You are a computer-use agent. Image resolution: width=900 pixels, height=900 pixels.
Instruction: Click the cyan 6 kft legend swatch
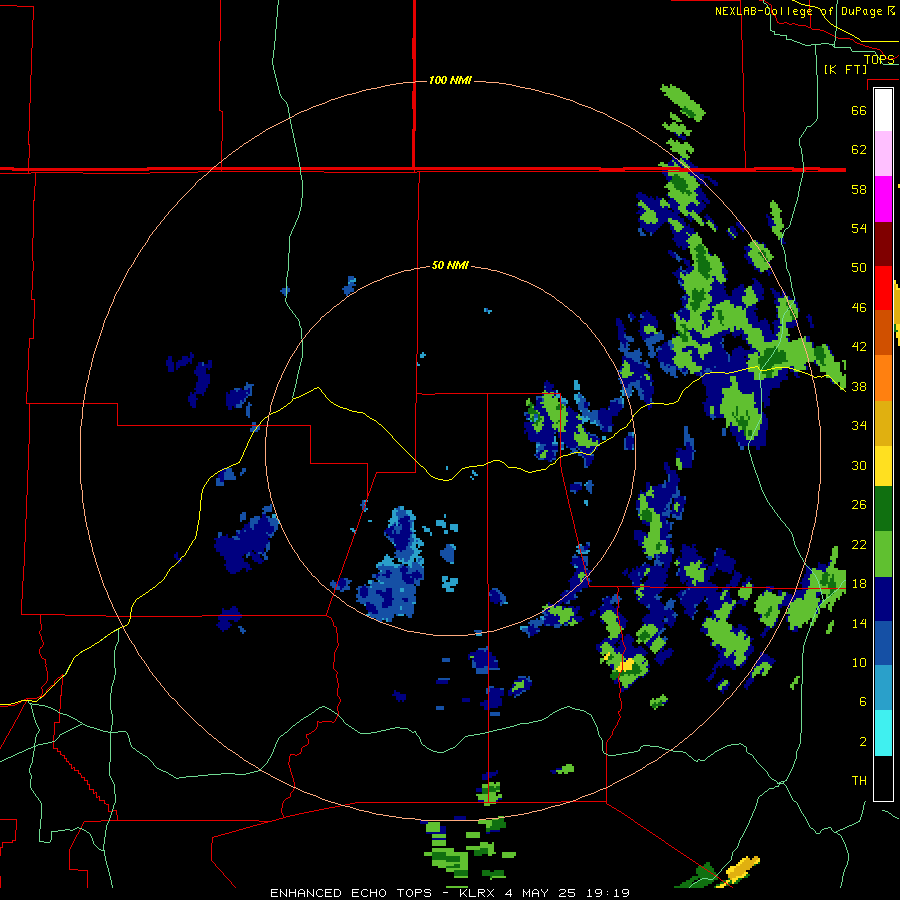883,733
